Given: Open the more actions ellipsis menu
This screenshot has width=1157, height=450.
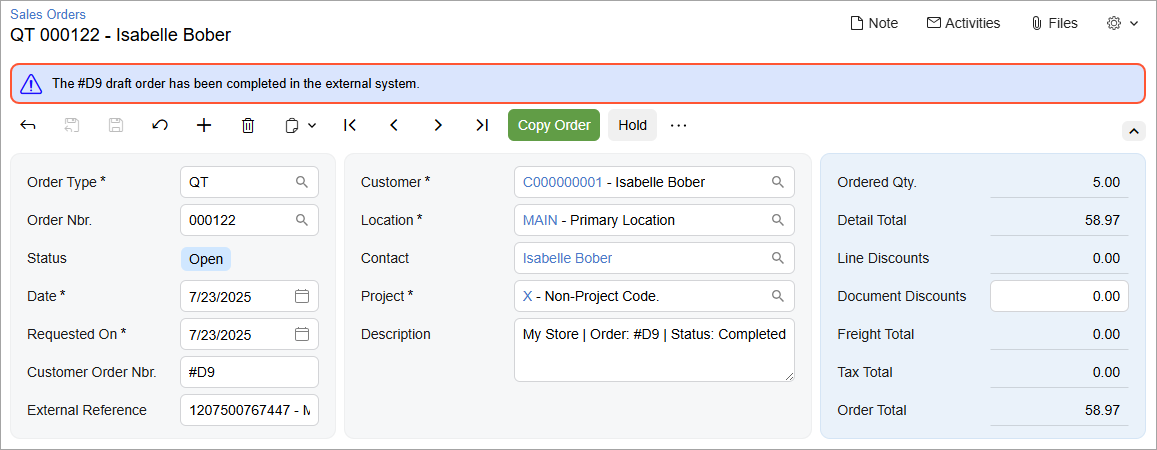Looking at the screenshot, I should 679,125.
